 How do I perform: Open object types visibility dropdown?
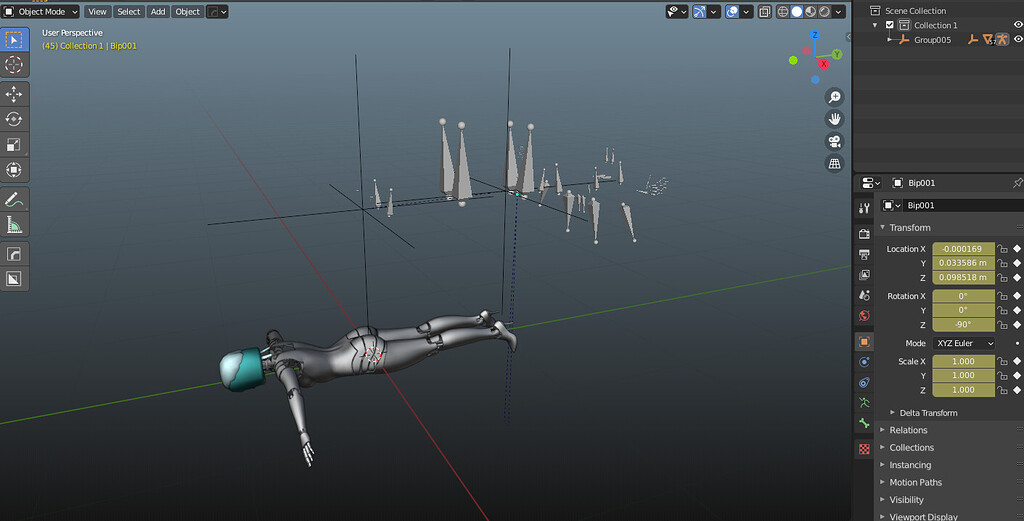[677, 12]
